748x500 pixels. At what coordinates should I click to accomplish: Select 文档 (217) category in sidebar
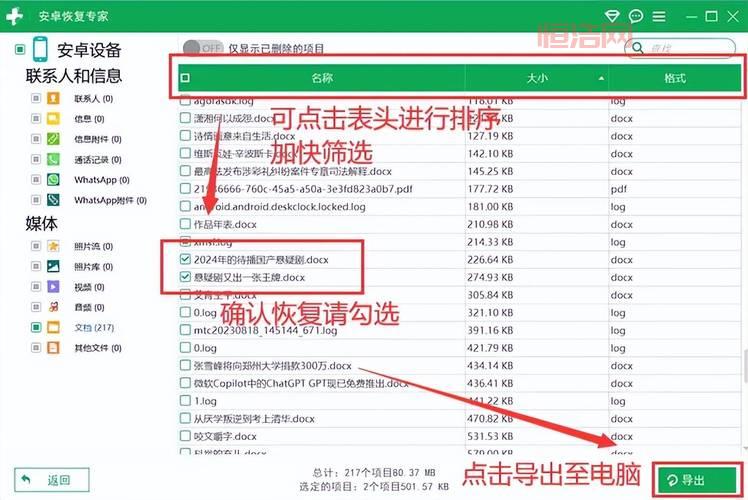tap(93, 327)
